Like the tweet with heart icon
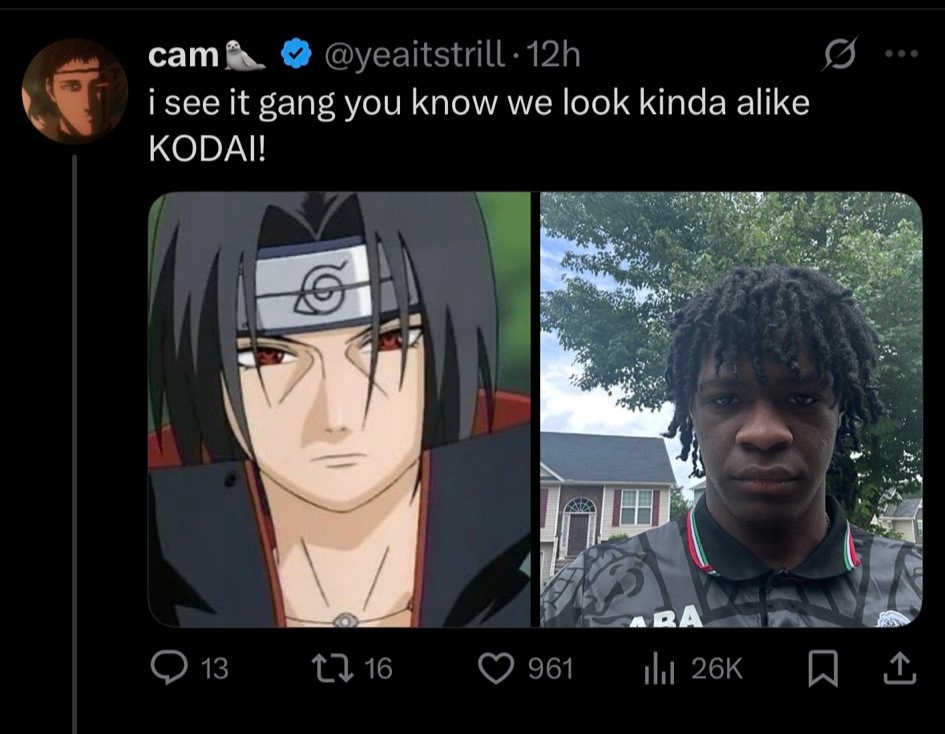 coord(495,669)
